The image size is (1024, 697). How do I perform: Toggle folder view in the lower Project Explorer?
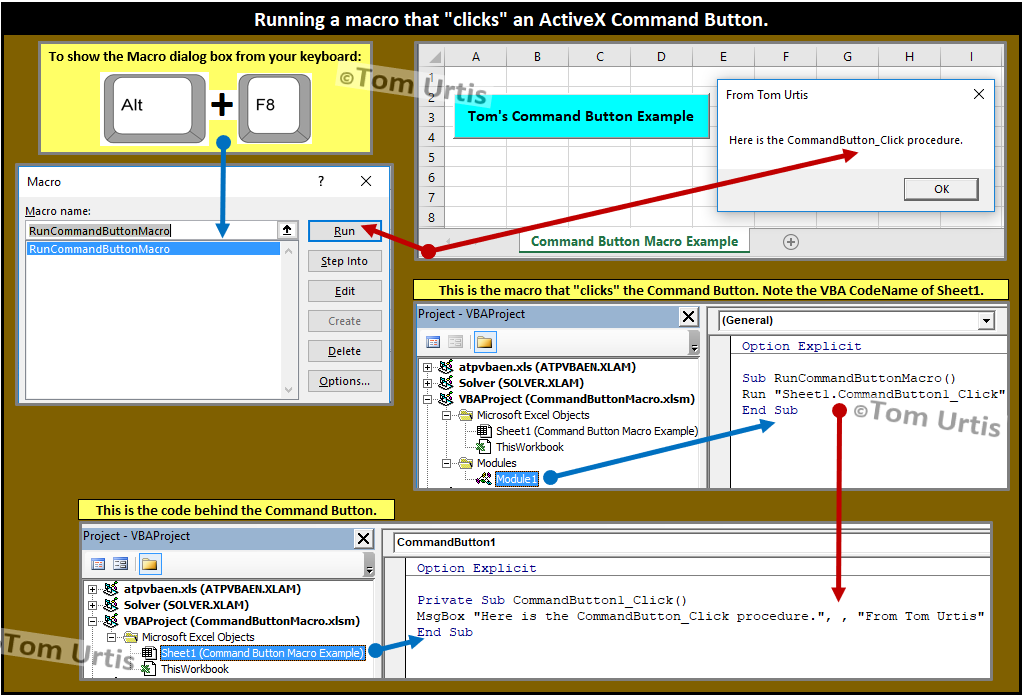pyautogui.click(x=150, y=565)
